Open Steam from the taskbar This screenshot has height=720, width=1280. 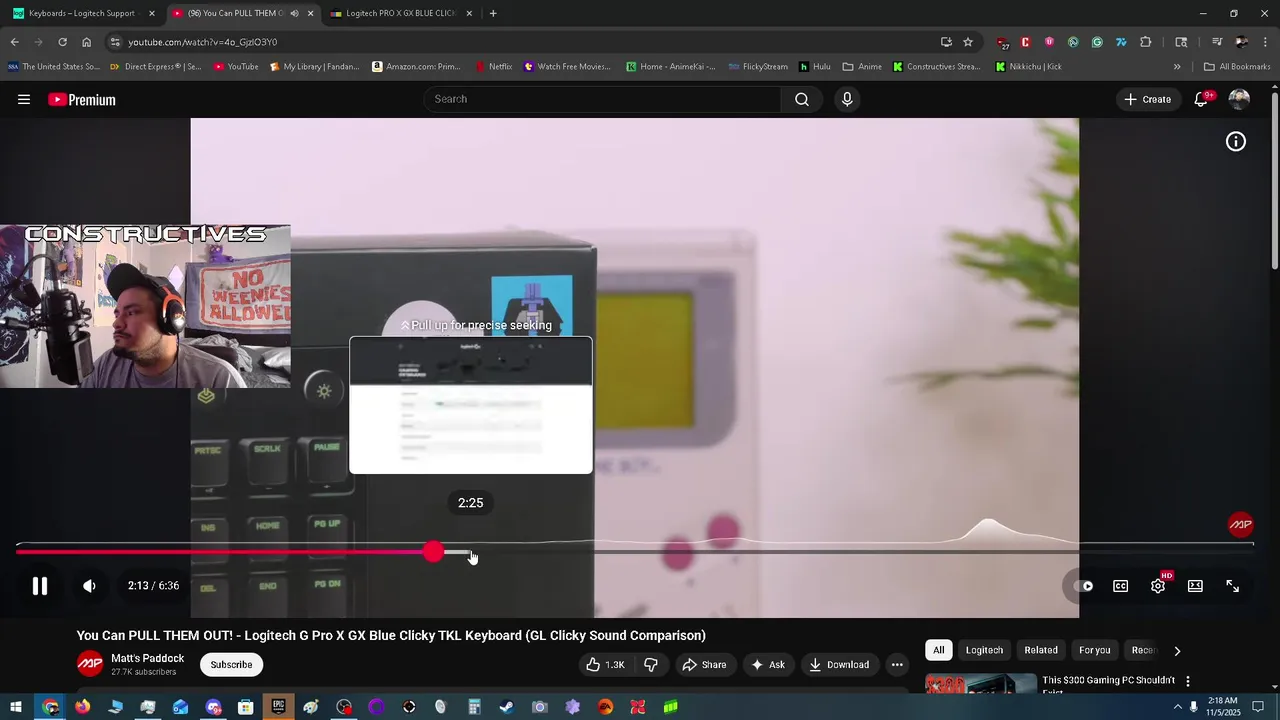click(x=507, y=707)
